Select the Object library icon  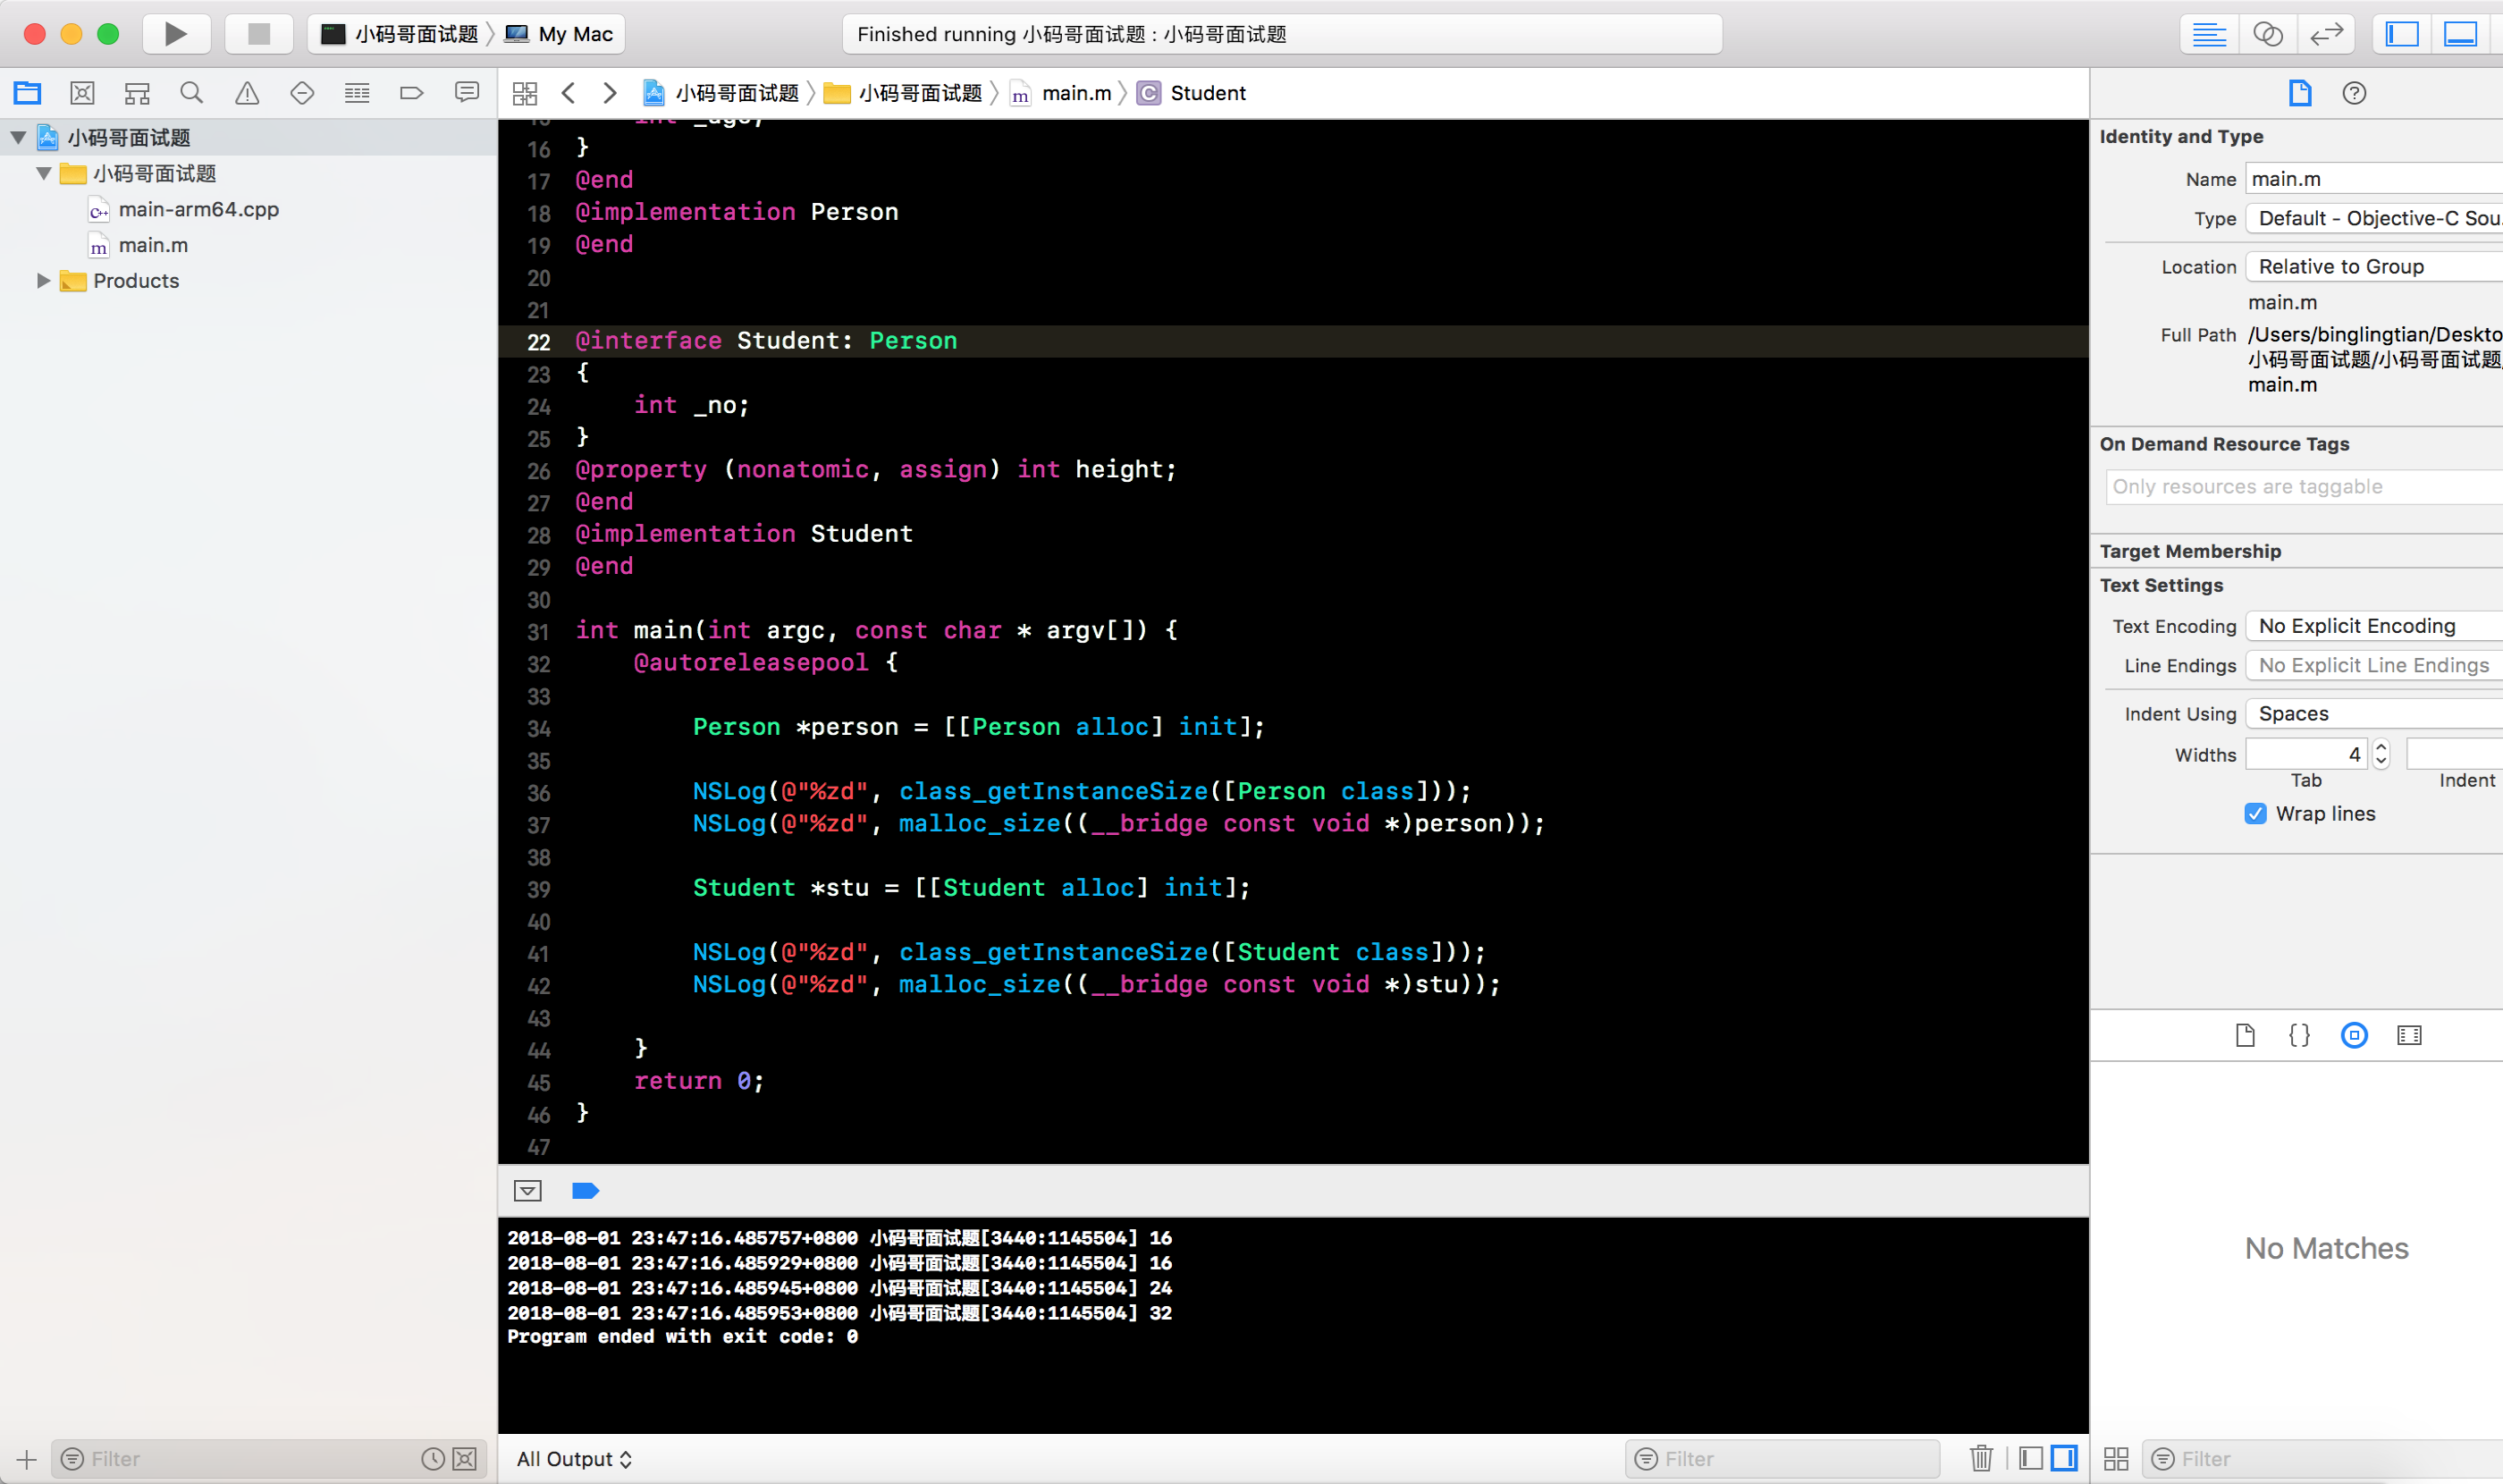tap(2354, 1035)
